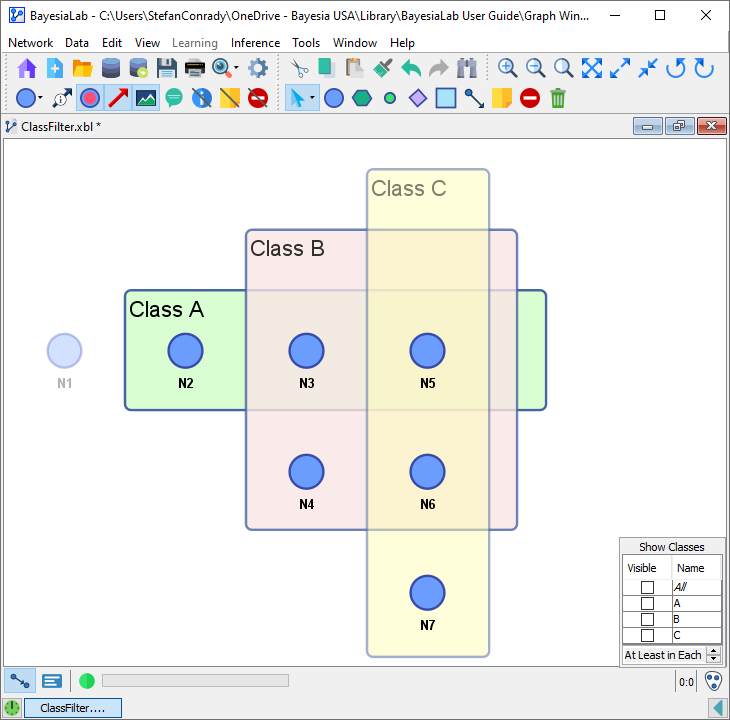The height and width of the screenshot is (720, 730).
Task: Select node N5 in the graph
Action: point(427,351)
